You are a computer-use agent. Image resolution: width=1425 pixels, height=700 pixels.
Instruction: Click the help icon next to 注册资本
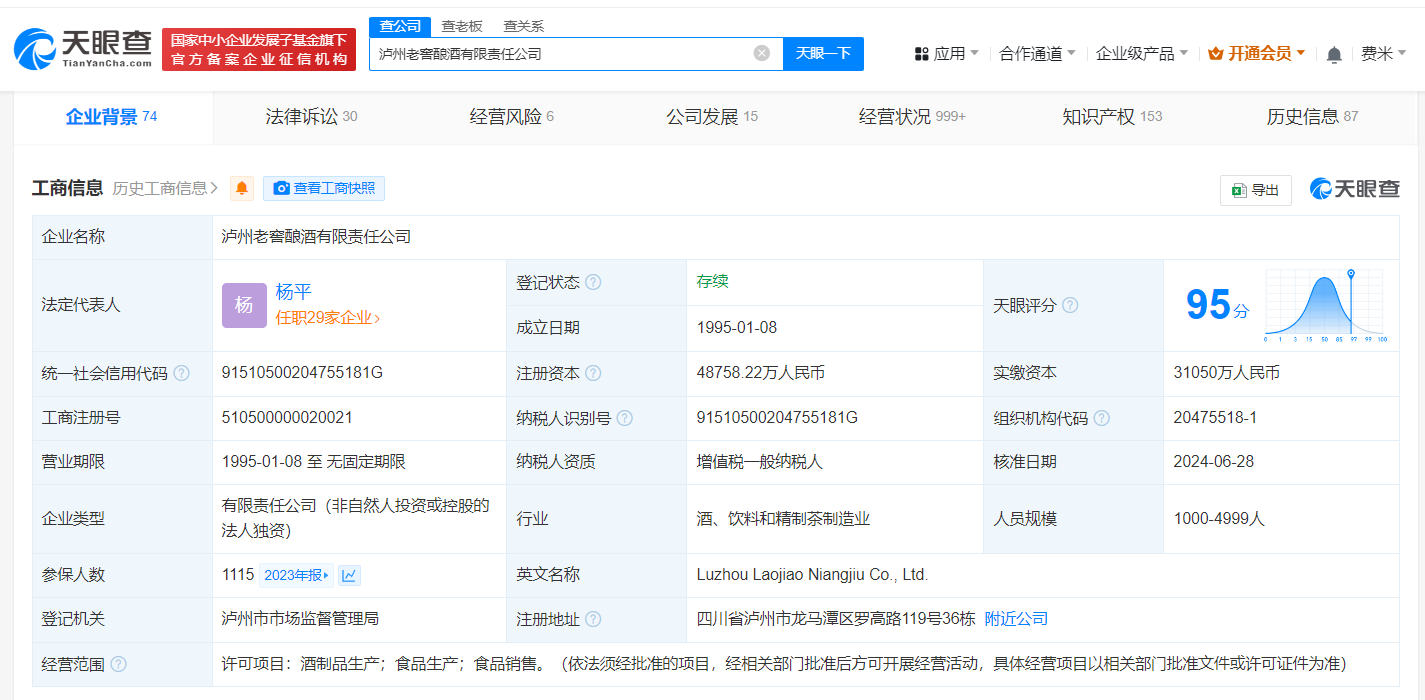click(594, 373)
